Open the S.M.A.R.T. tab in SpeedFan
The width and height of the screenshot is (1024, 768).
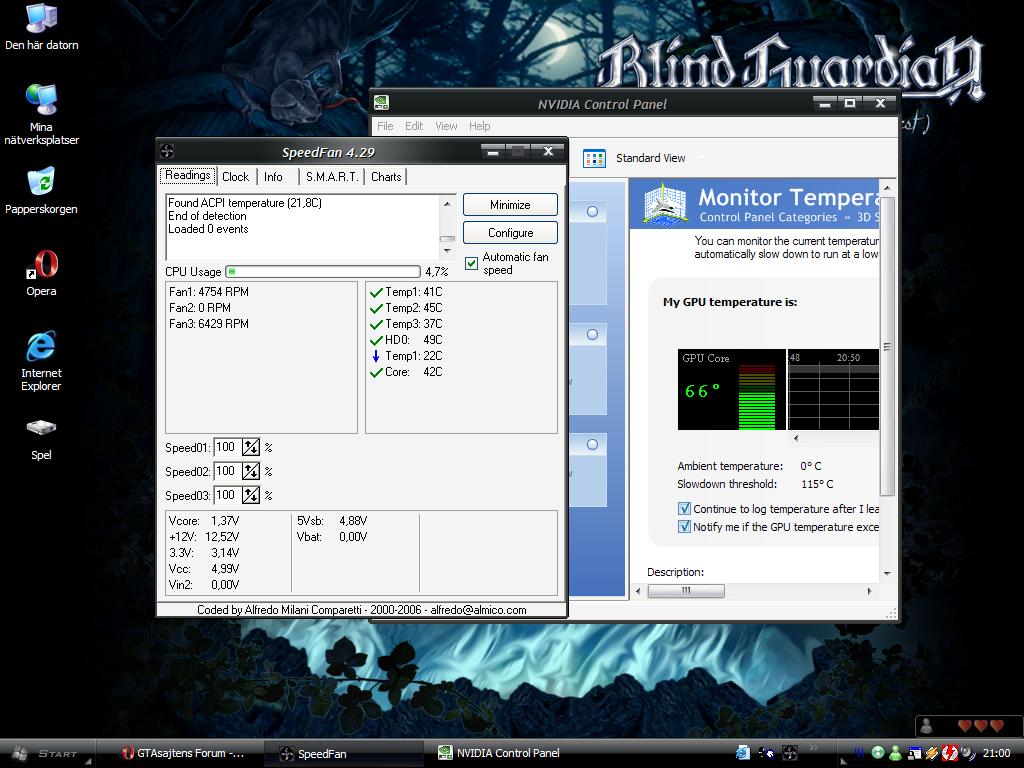point(332,176)
